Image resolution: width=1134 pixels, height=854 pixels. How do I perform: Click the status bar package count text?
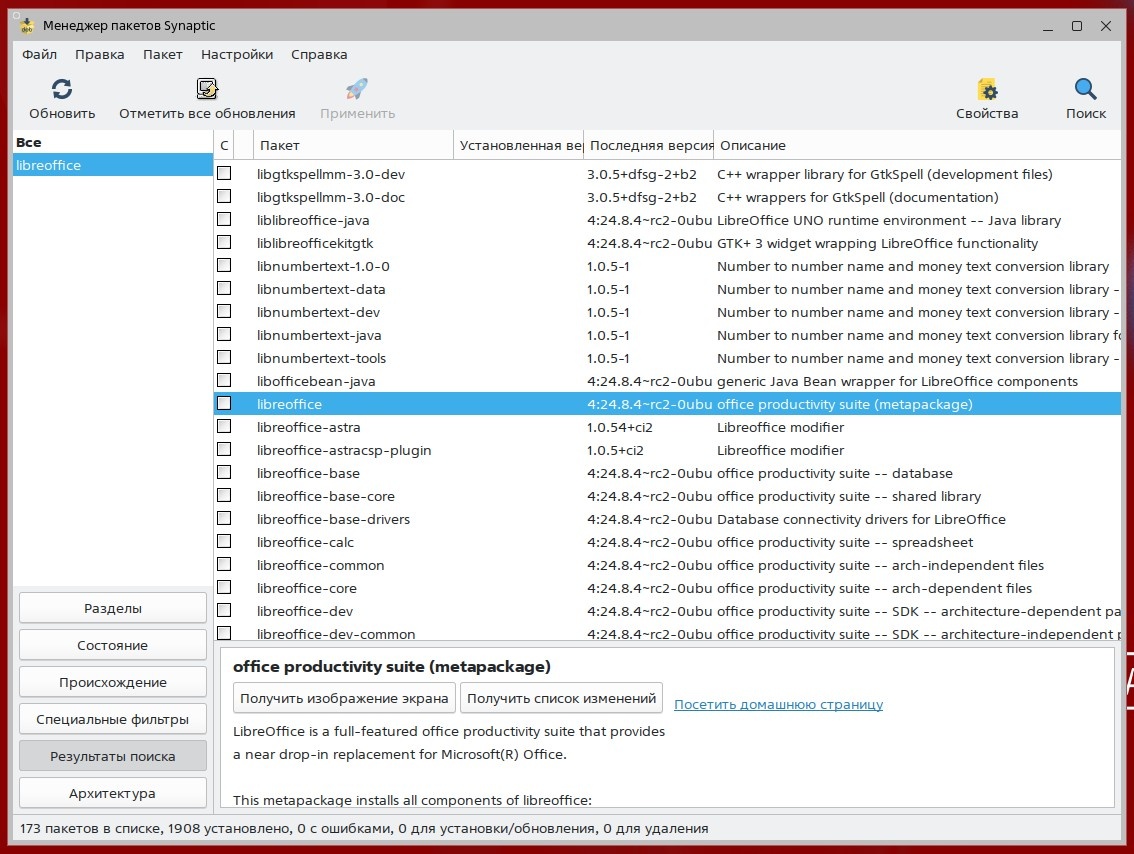pyautogui.click(x=364, y=829)
